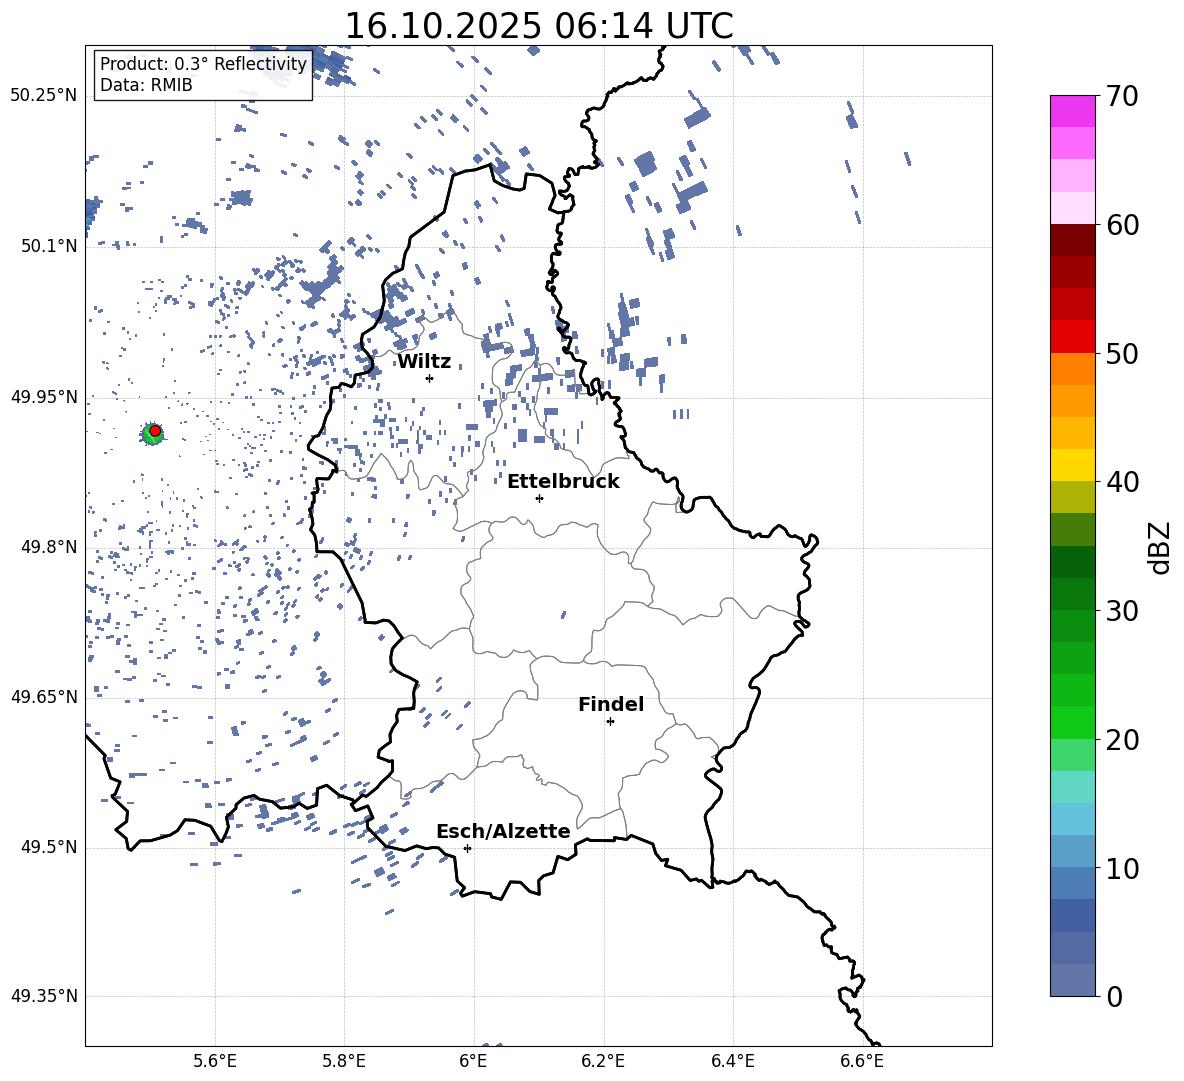Select the Findel station label
Image resolution: width=1184 pixels, height=1081 pixels.
[611, 705]
